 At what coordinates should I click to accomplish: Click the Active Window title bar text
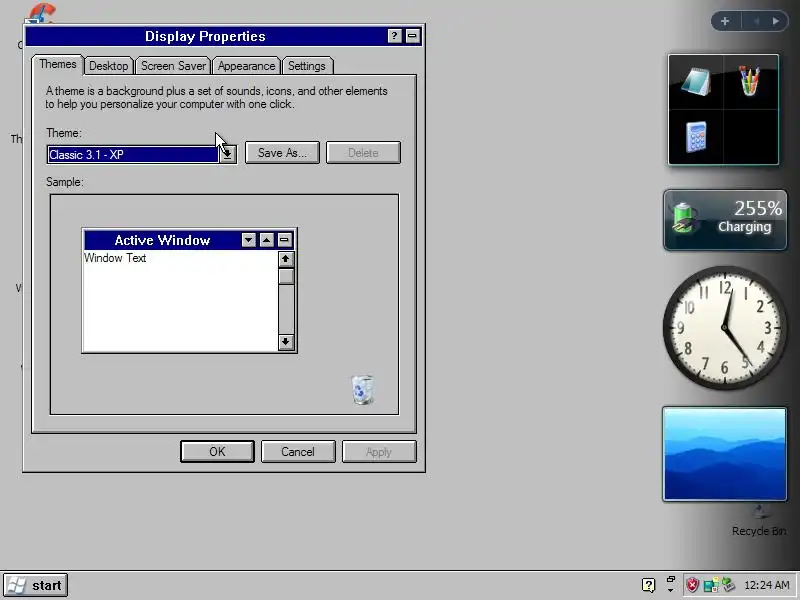[x=162, y=240]
